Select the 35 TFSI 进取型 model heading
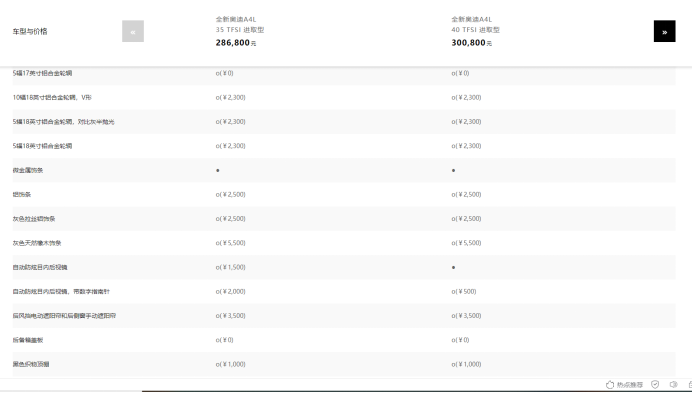 pyautogui.click(x=240, y=30)
